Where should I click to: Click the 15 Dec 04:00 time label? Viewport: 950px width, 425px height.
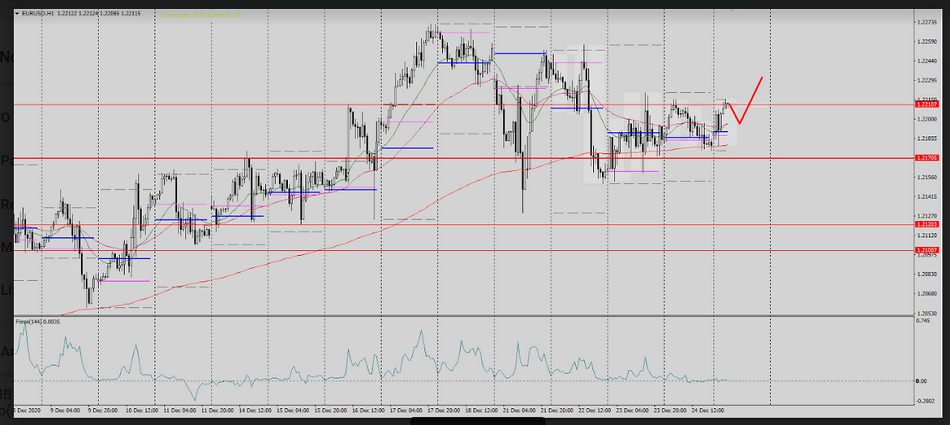[292, 410]
